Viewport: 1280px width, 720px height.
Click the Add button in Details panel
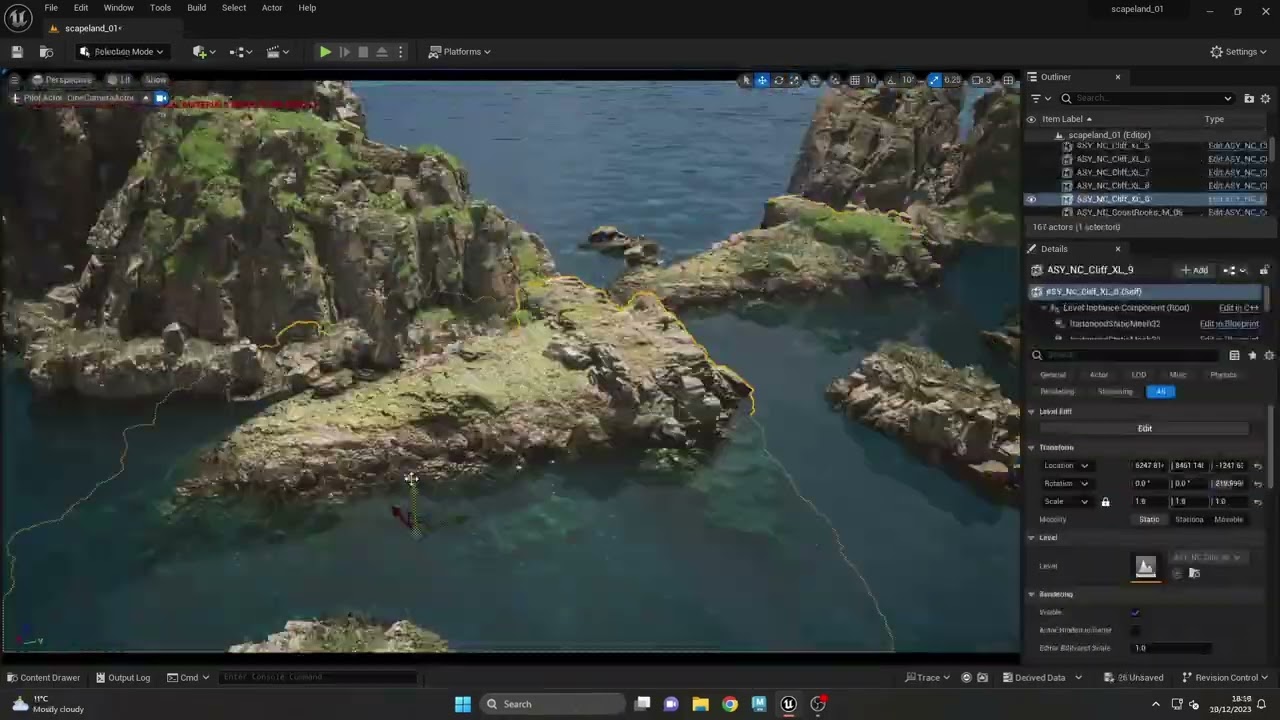coord(1195,270)
